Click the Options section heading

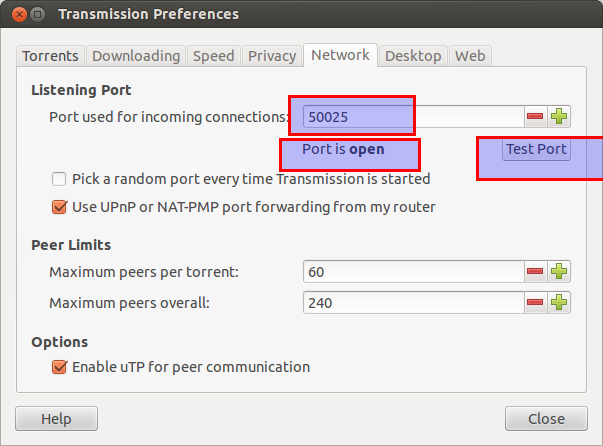tap(60, 342)
